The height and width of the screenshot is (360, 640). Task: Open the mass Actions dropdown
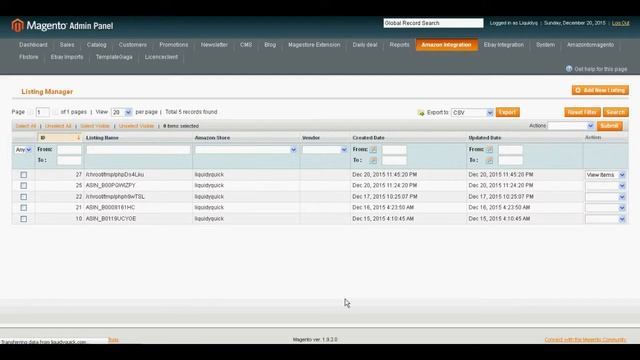pyautogui.click(x=571, y=126)
